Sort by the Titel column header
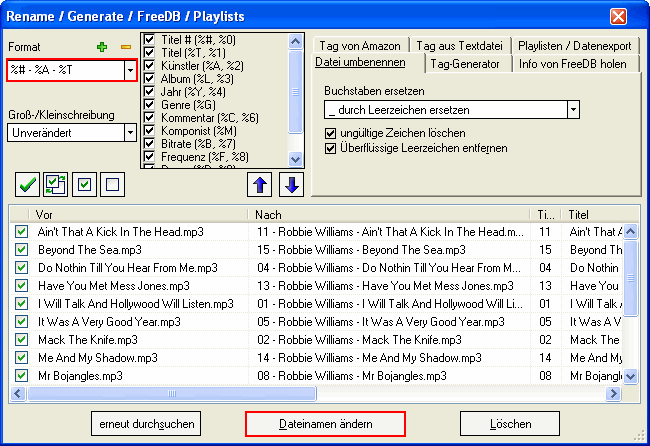The image size is (650, 446). click(x=599, y=214)
